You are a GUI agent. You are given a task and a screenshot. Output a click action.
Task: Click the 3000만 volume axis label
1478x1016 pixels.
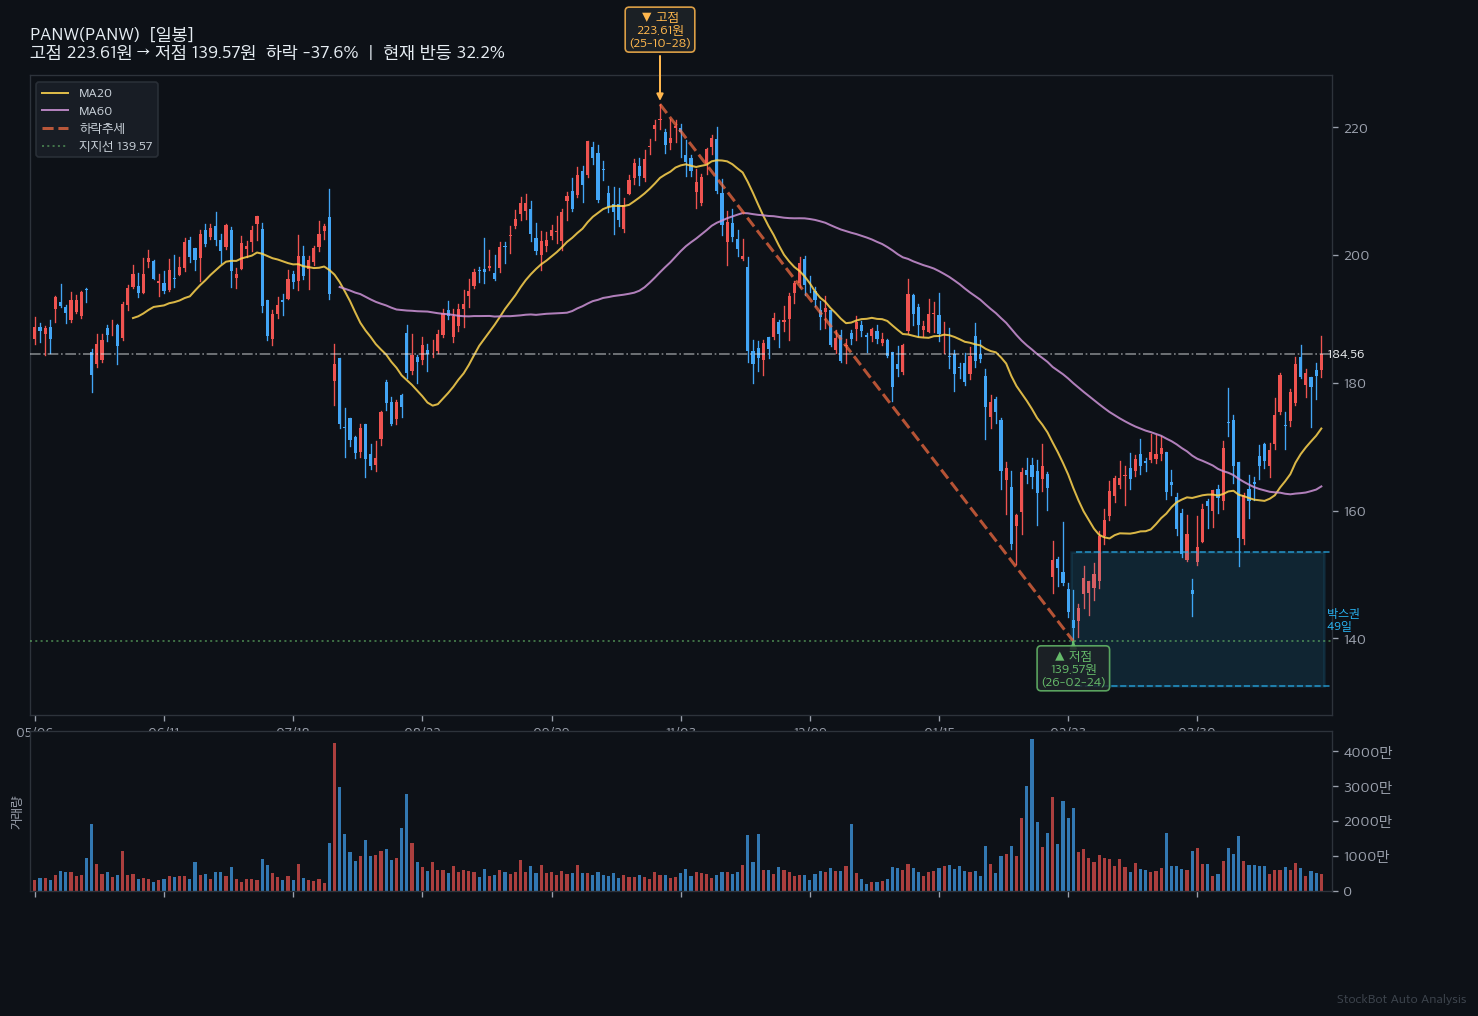coord(1368,787)
